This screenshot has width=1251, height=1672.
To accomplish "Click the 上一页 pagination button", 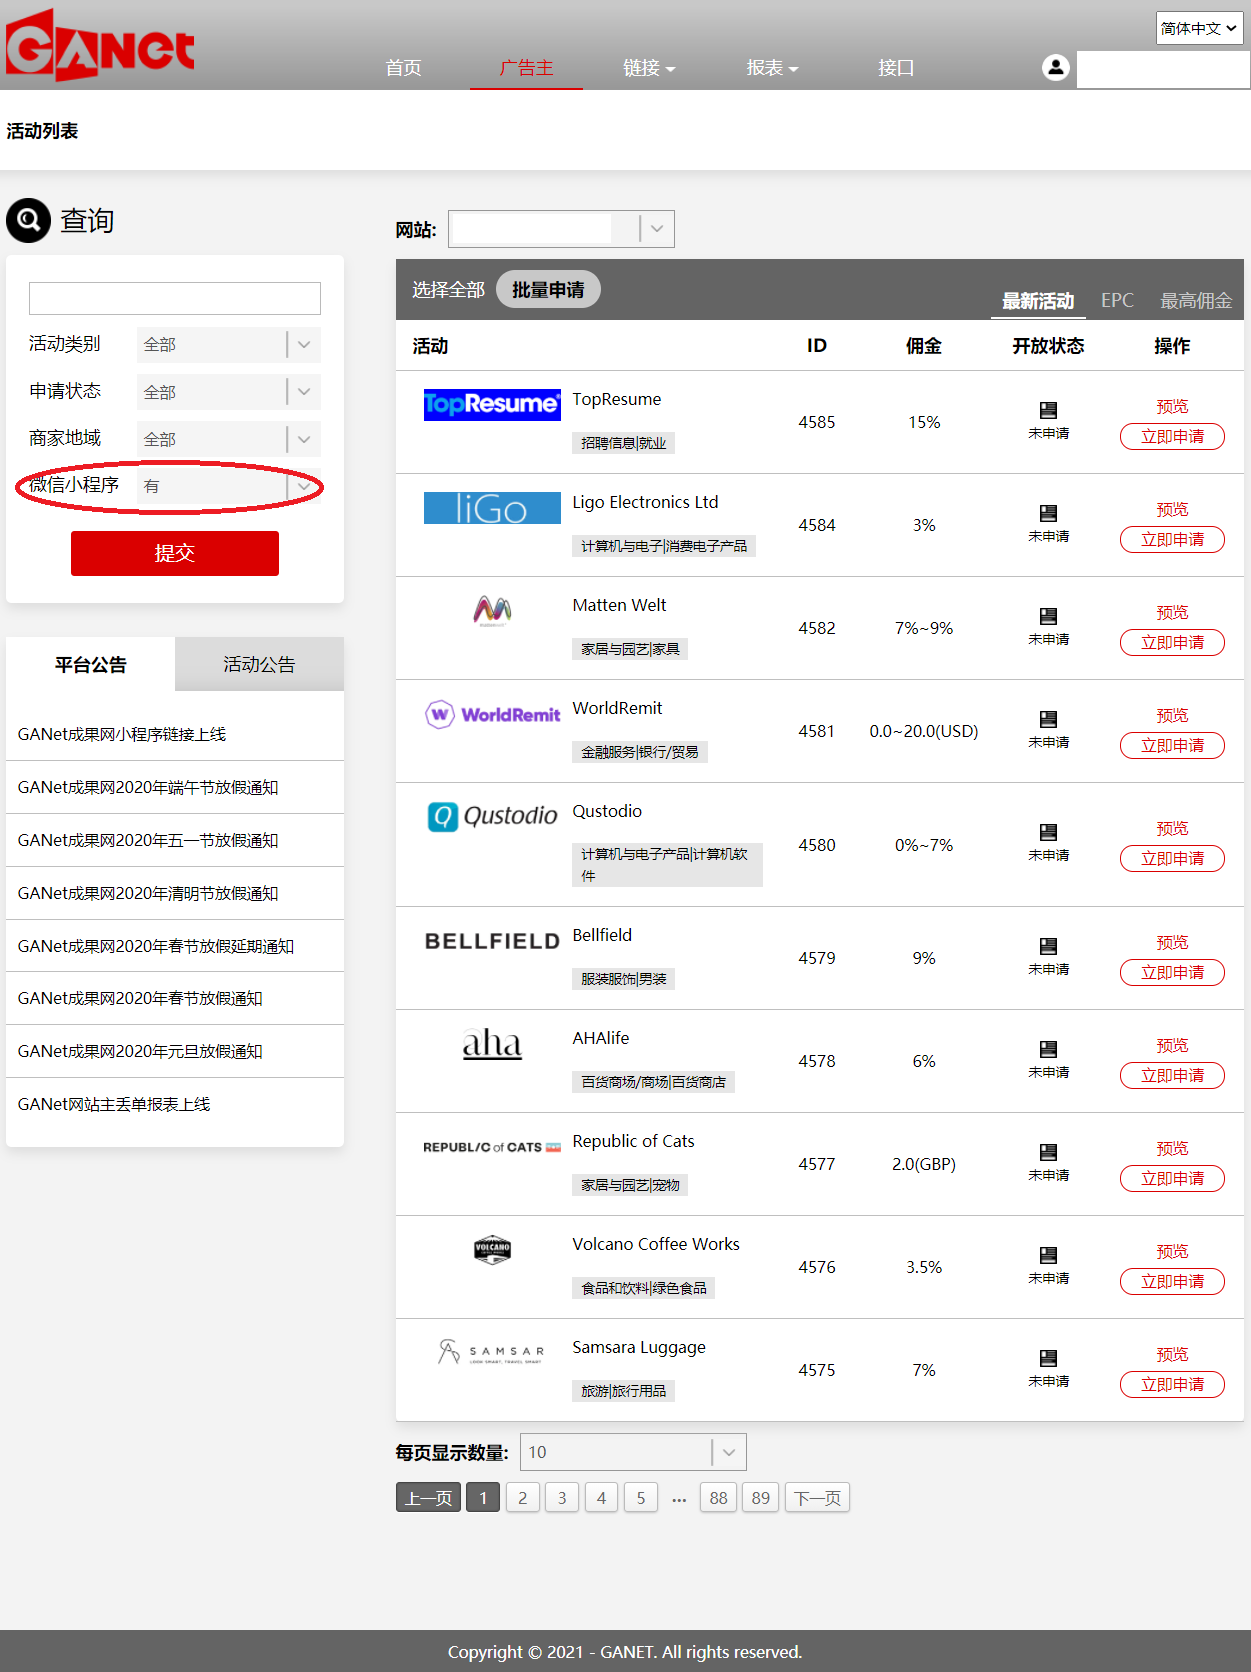I will pyautogui.click(x=429, y=1498).
